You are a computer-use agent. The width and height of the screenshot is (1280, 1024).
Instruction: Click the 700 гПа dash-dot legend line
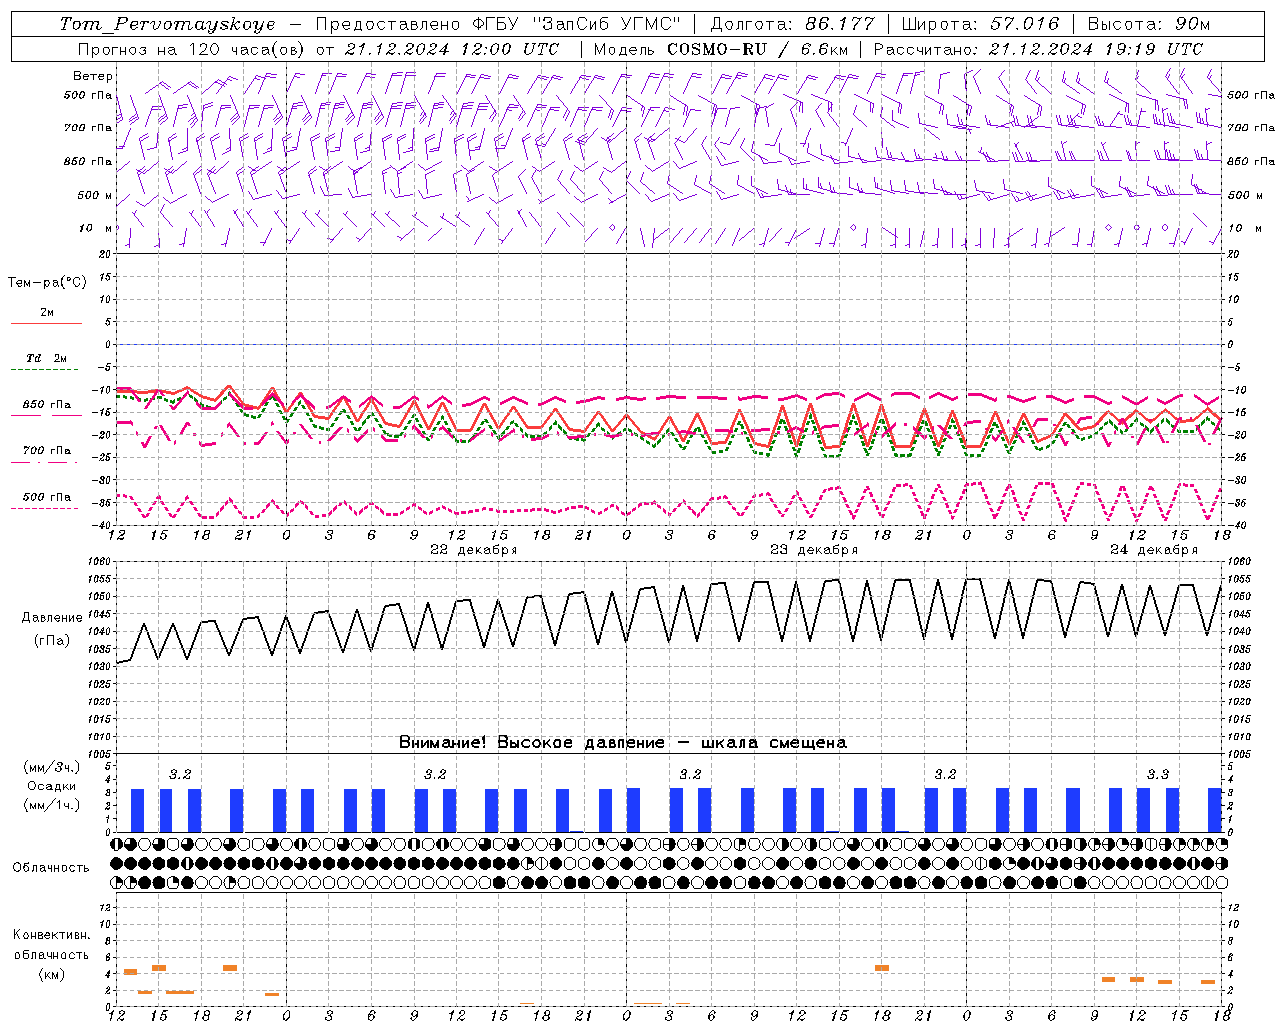44,462
